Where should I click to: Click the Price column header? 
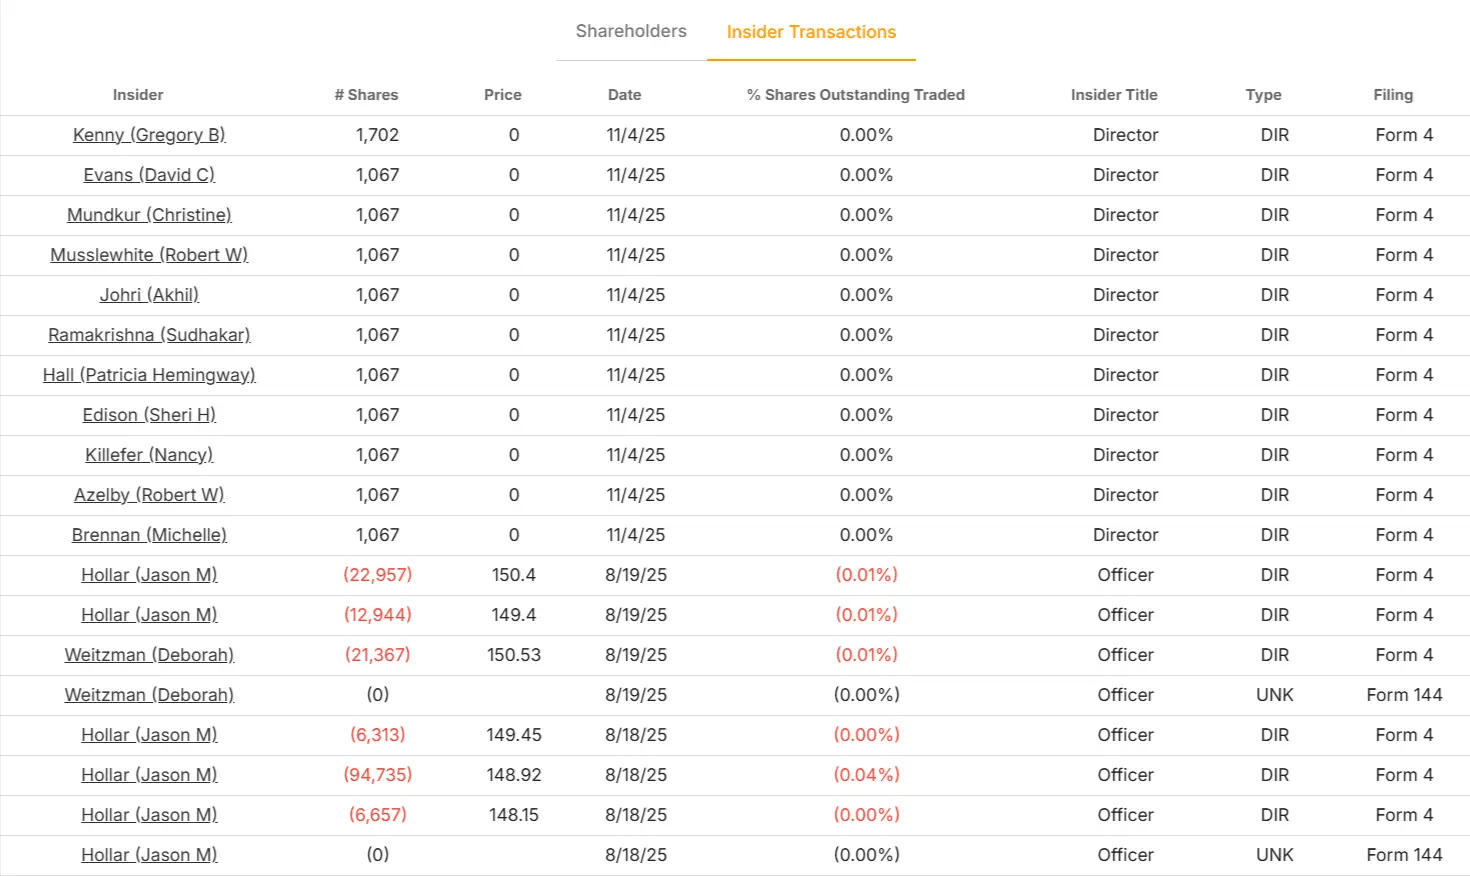[x=502, y=95]
